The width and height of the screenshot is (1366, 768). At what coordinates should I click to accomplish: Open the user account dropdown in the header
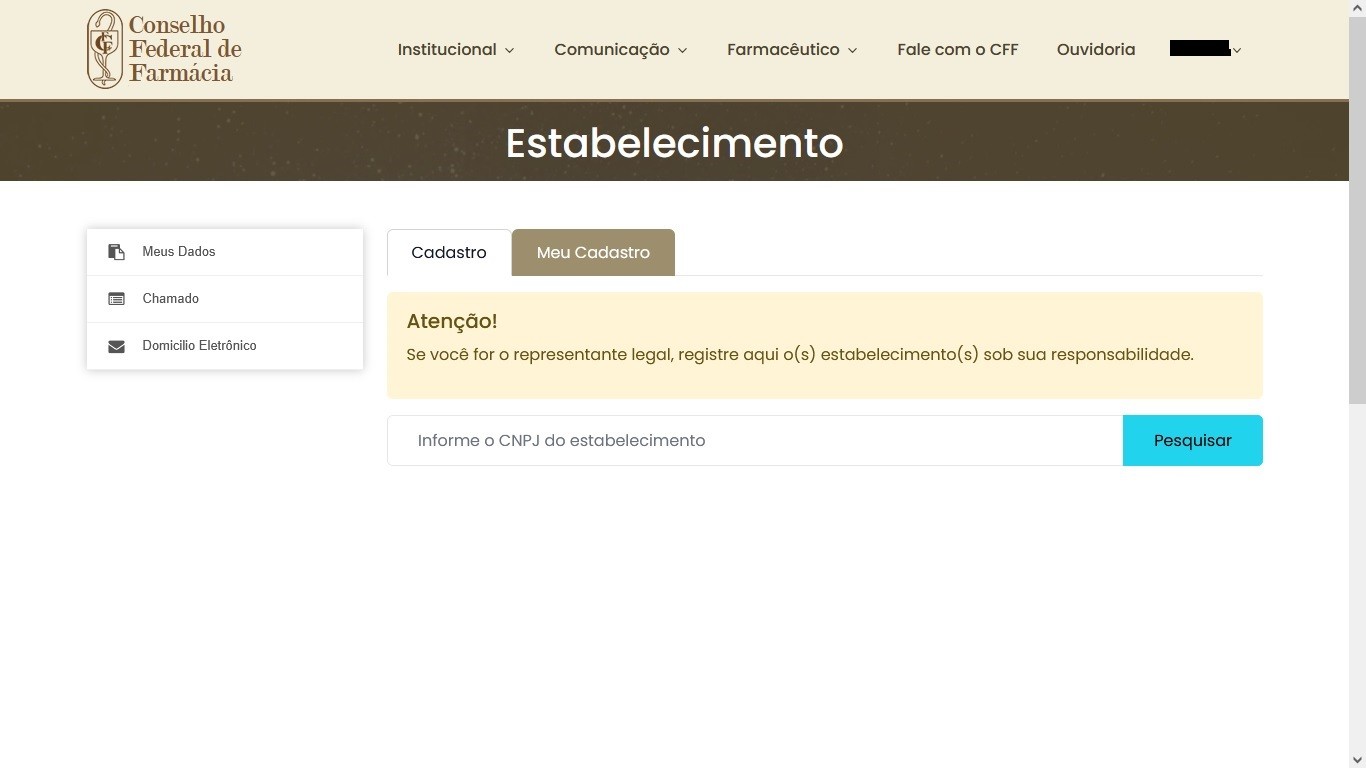click(x=1205, y=49)
